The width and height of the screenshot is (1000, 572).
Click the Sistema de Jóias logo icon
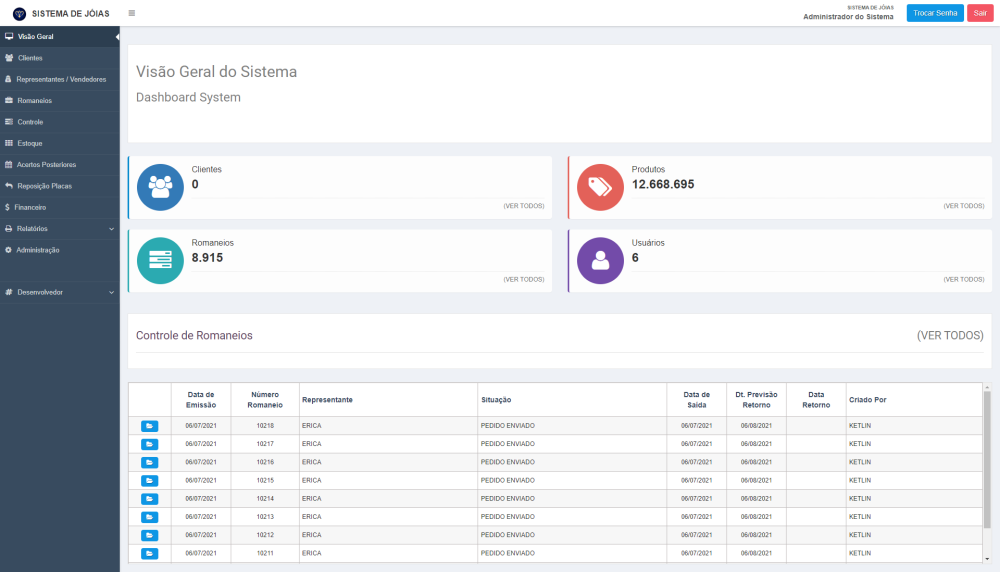coord(19,13)
